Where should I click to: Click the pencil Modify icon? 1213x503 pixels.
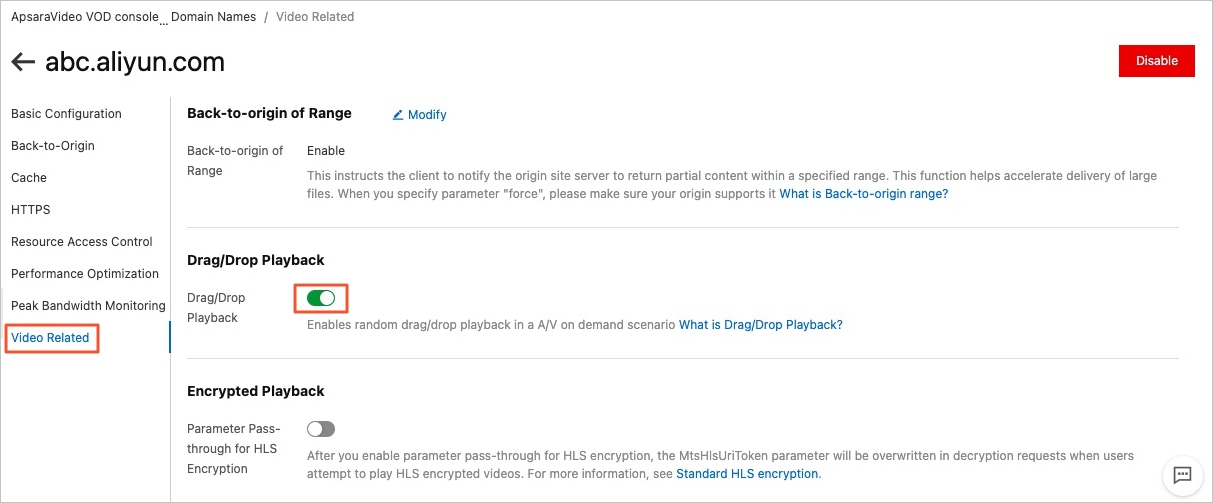point(398,115)
